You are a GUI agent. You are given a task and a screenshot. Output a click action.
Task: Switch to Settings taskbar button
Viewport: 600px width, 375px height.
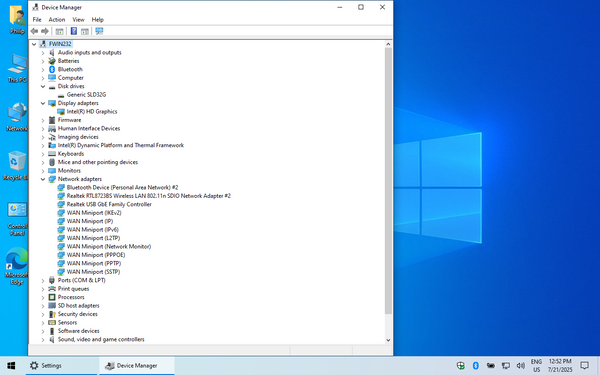[x=62, y=365]
